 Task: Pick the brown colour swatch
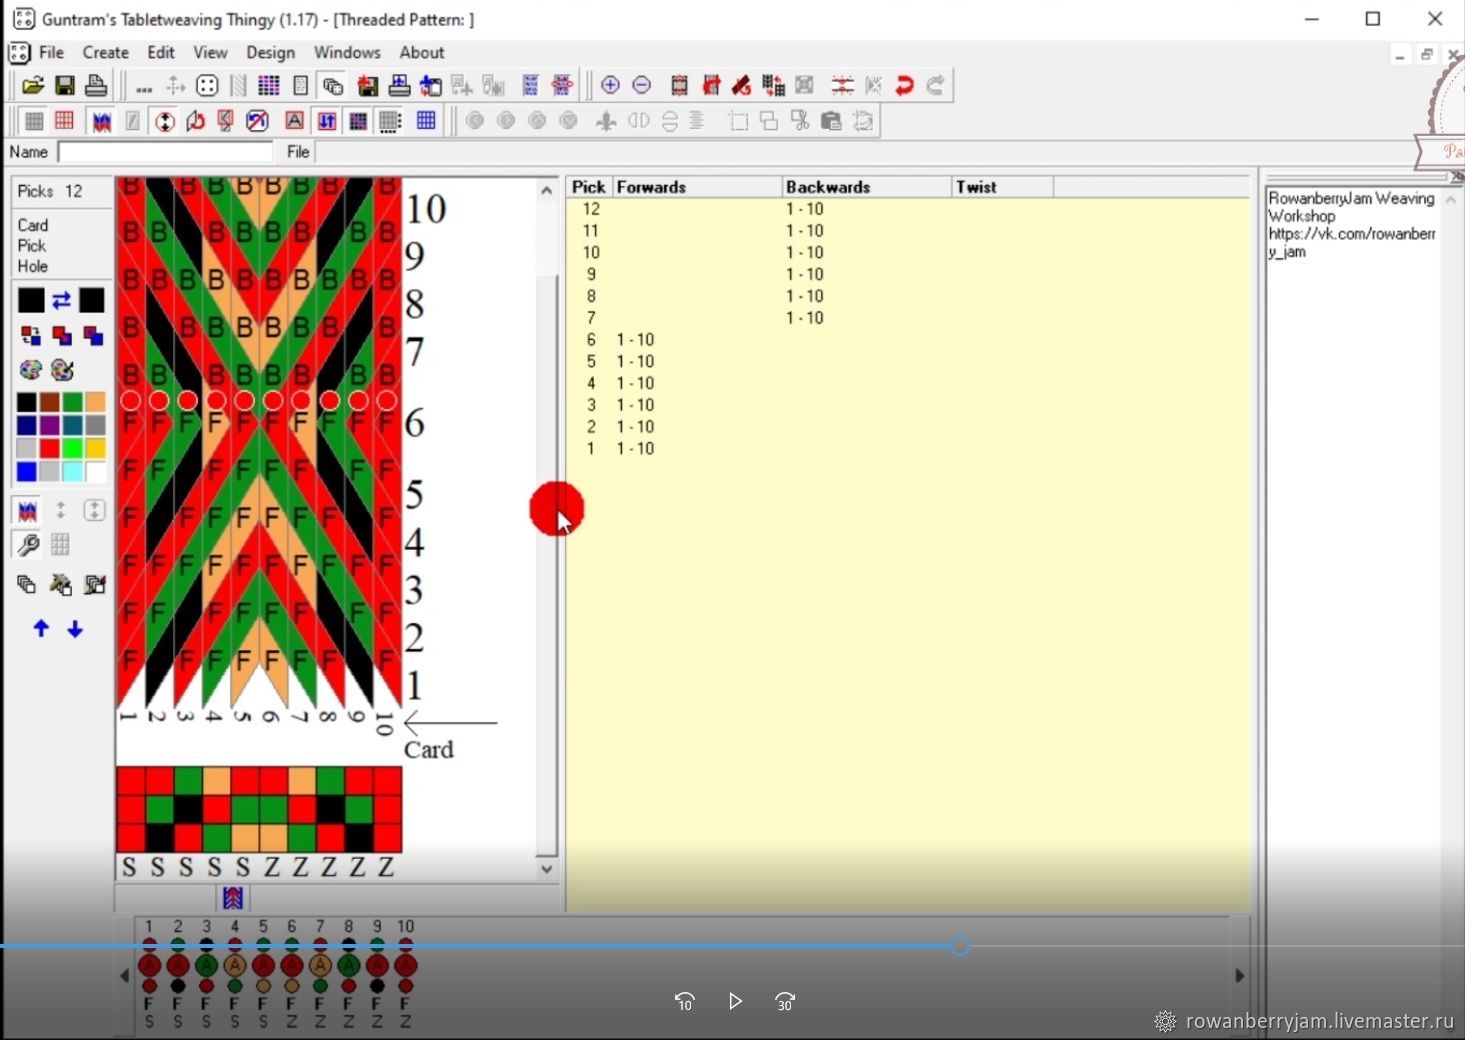tap(50, 402)
